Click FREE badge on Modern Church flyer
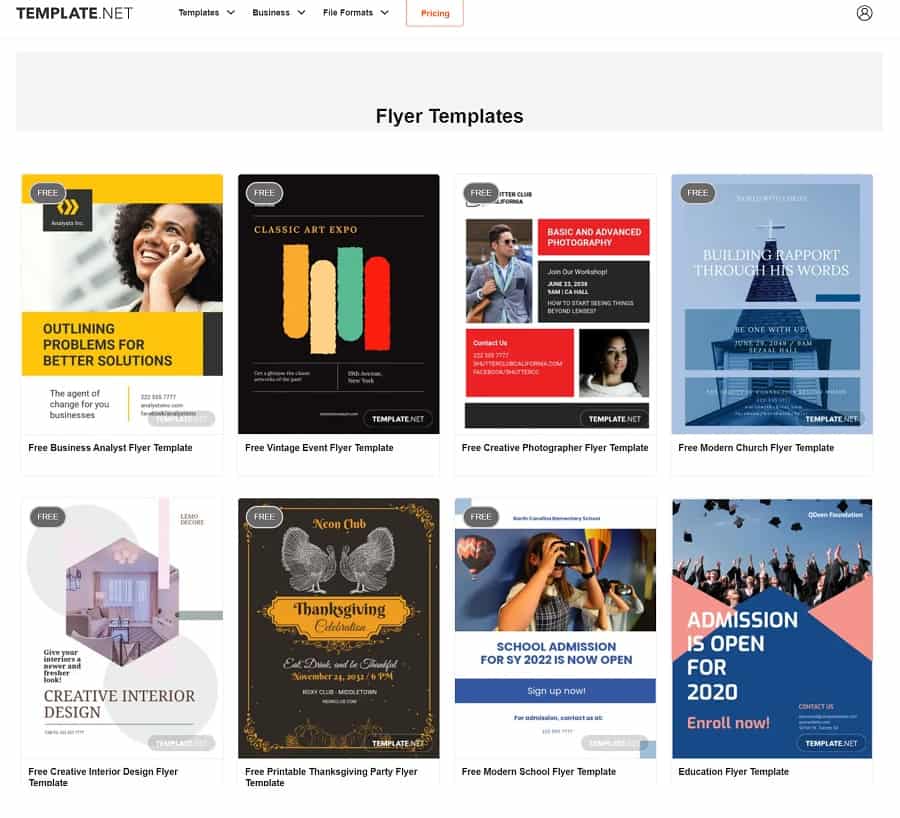The width and height of the screenshot is (900, 818). [697, 193]
